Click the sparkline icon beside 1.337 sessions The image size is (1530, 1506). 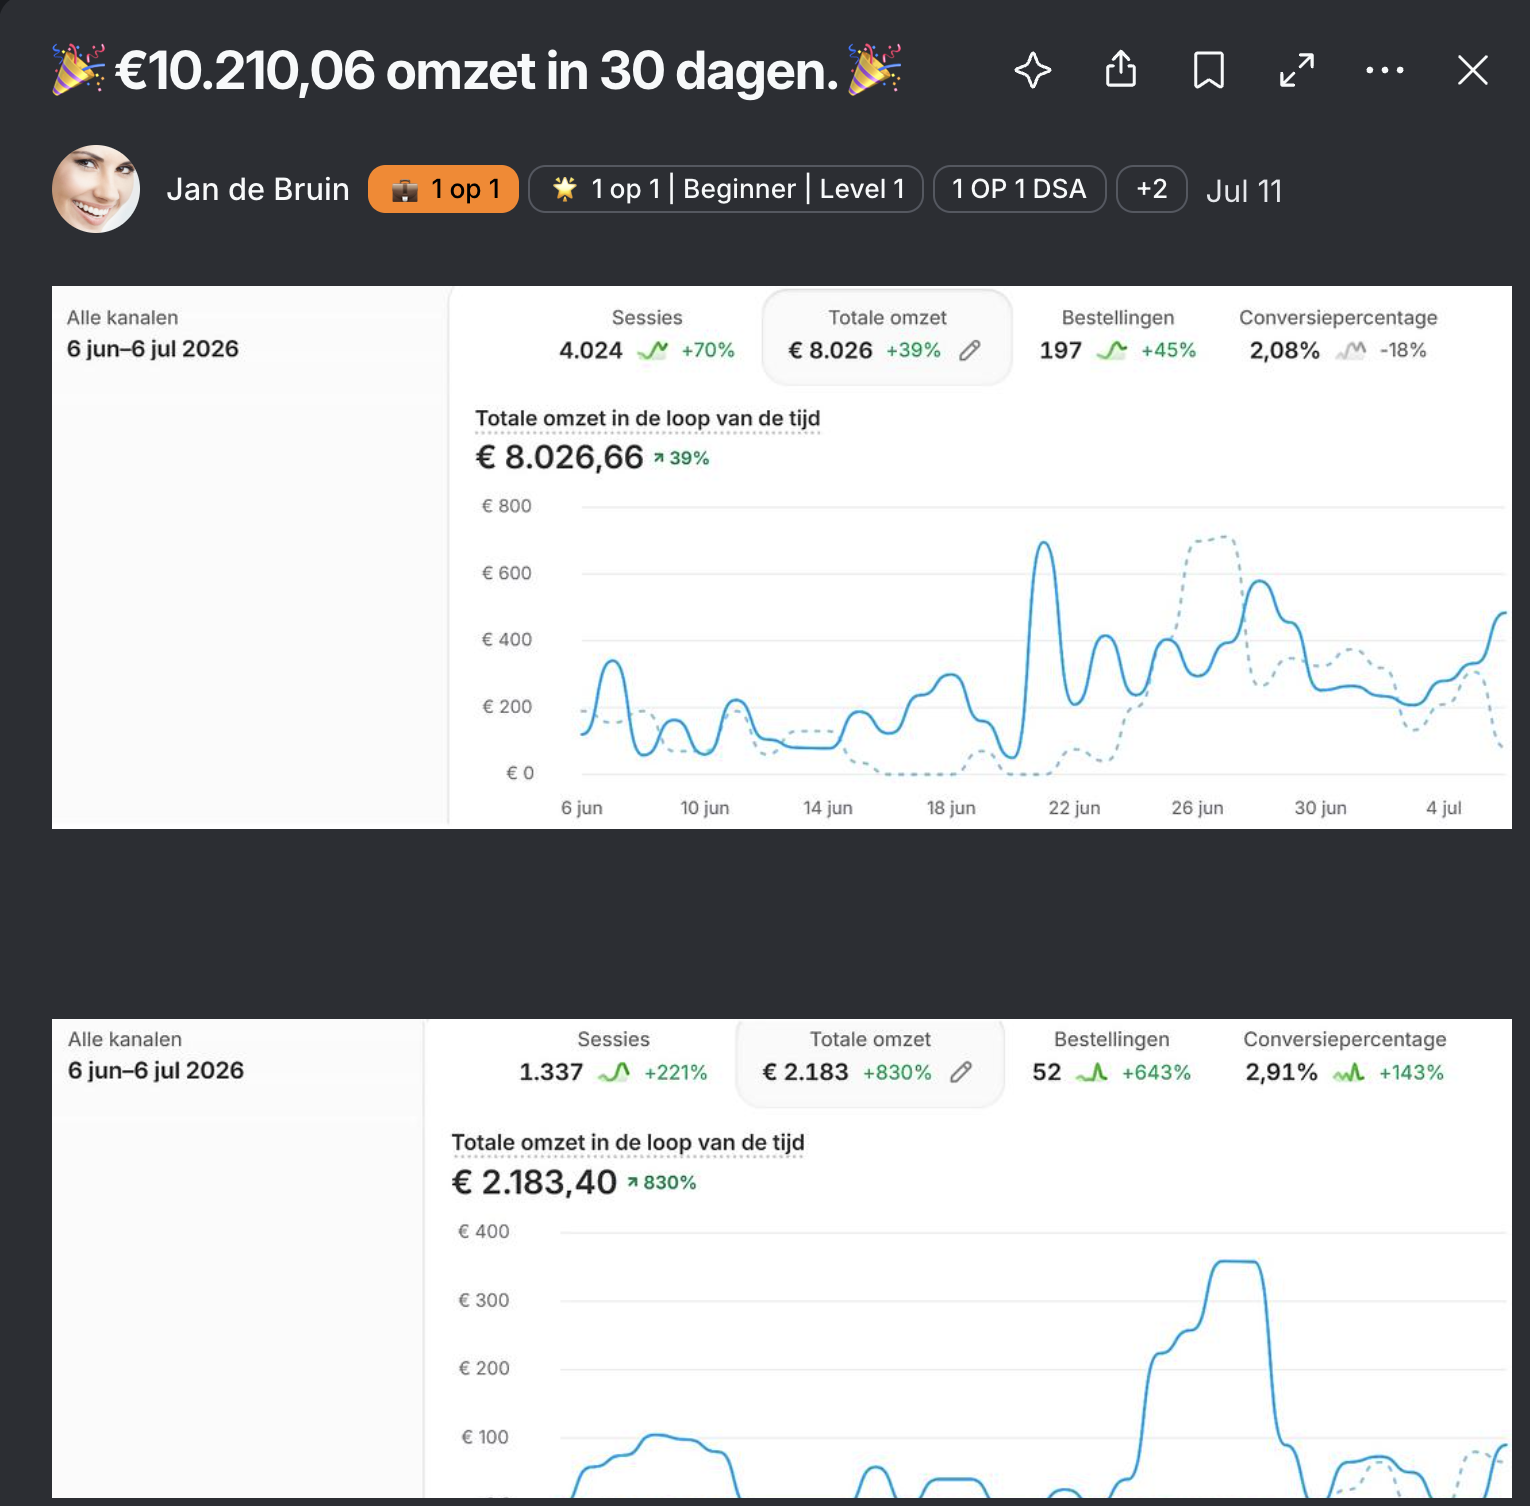tap(614, 1072)
